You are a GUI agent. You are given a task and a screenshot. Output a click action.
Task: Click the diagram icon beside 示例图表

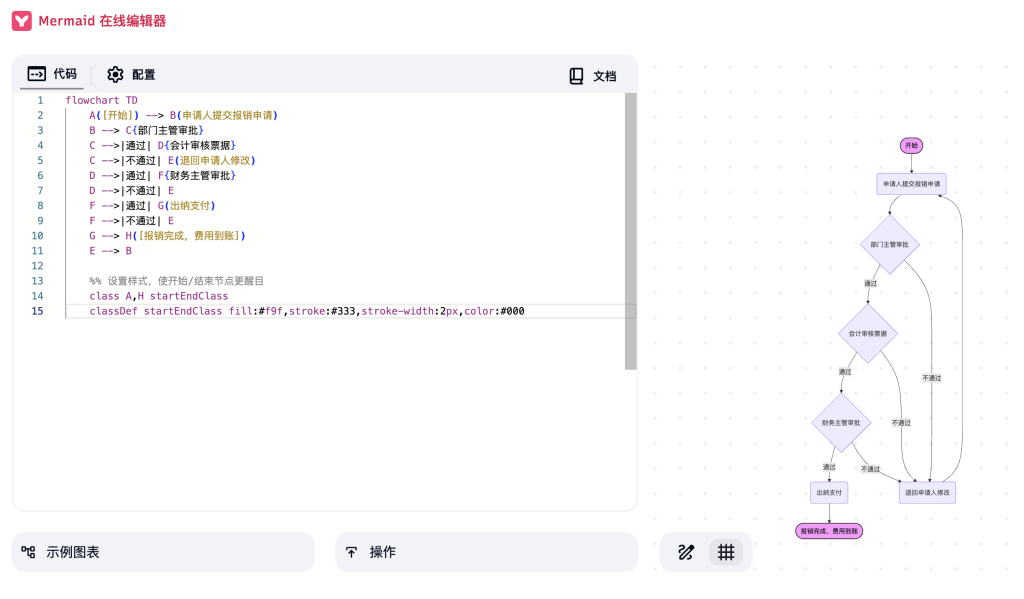(28, 552)
